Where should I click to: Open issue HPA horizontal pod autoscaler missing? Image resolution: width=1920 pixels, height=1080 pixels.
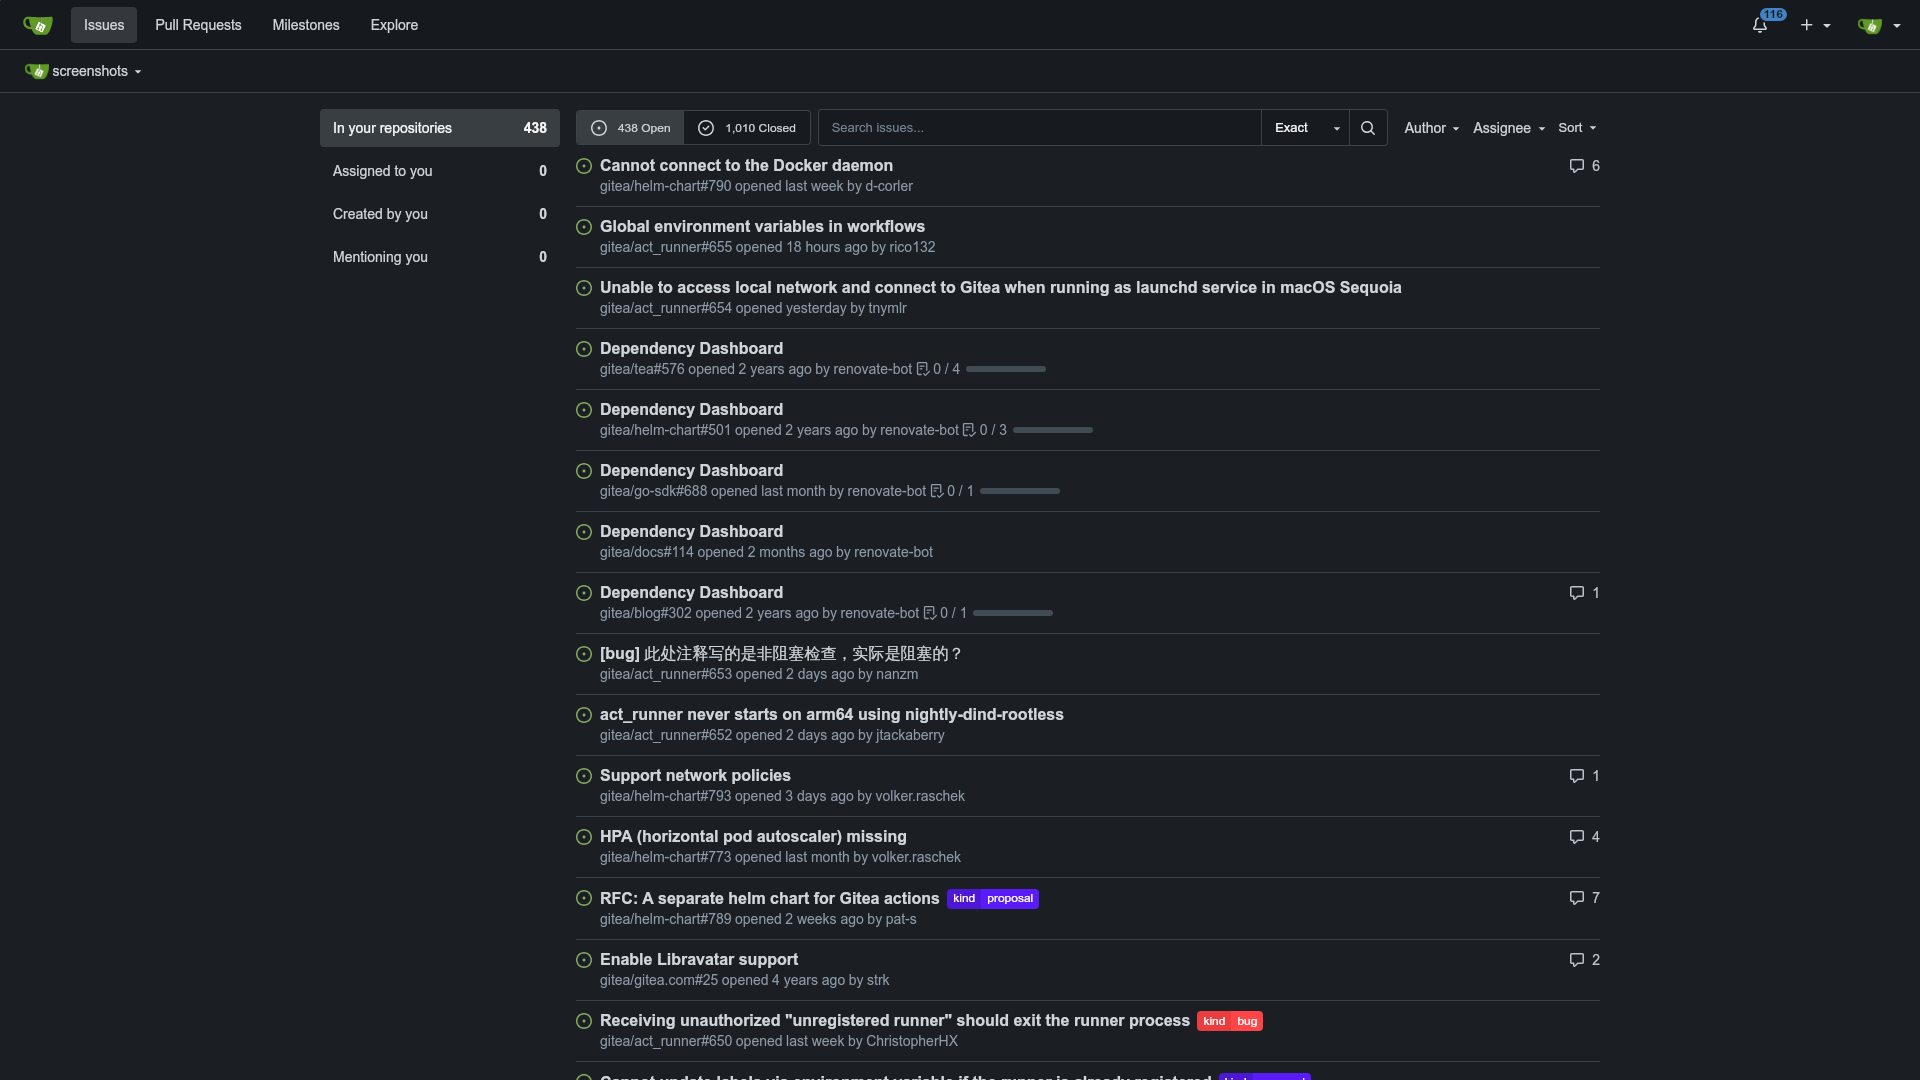[753, 836]
